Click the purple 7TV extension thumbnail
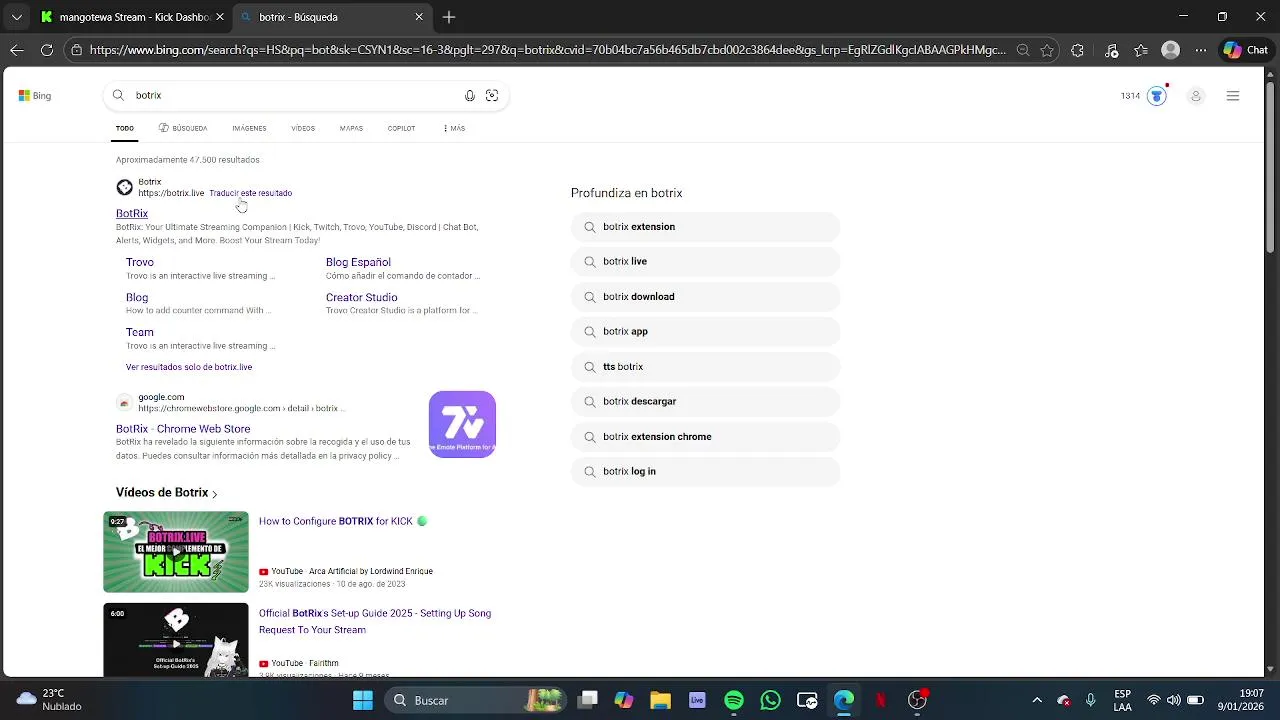 [x=462, y=424]
